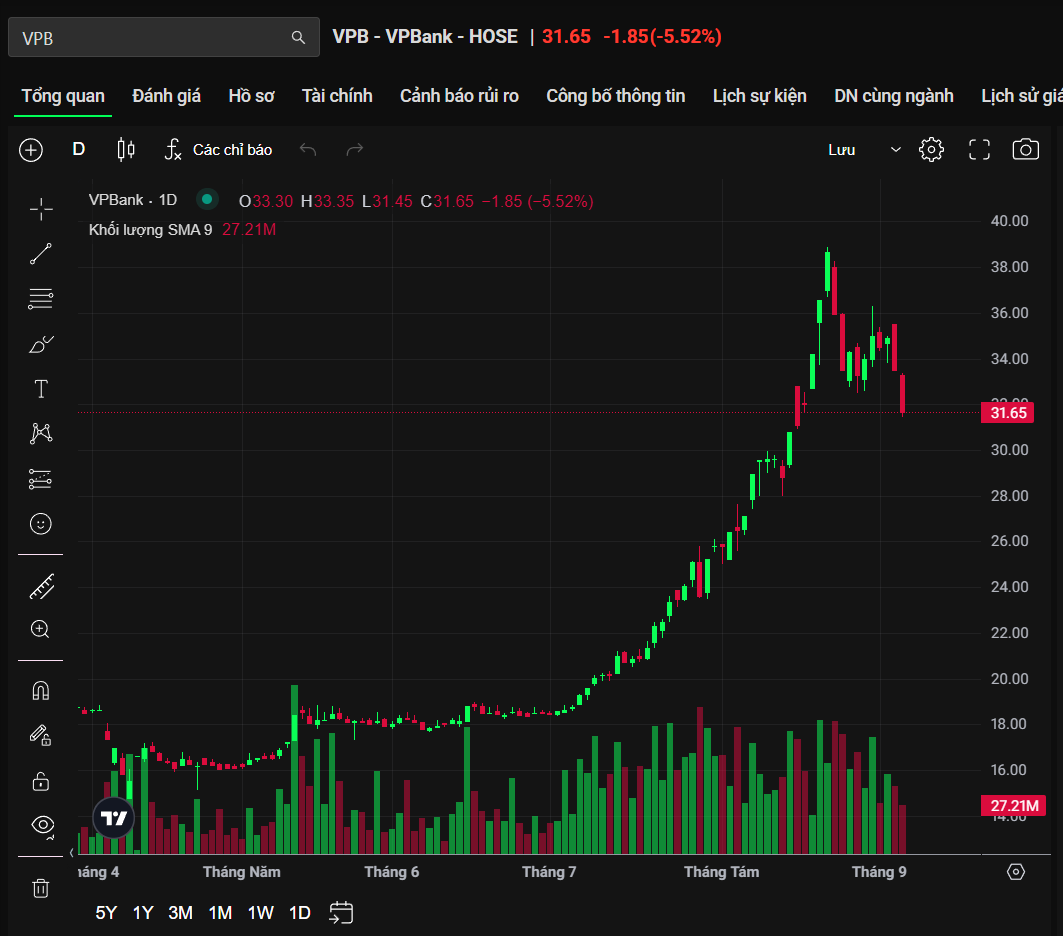Add a symbol to compare with plus icon
The image size is (1063, 936).
click(31, 150)
